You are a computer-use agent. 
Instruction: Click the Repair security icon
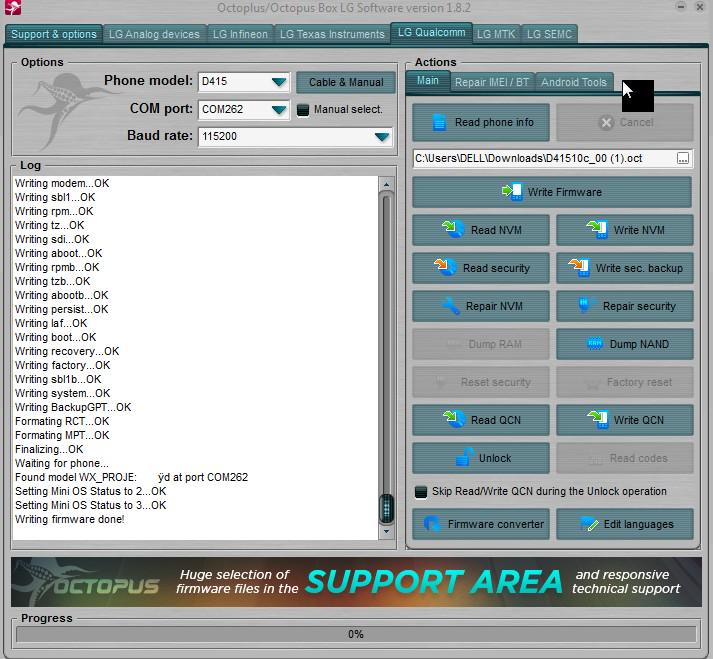[586, 305]
